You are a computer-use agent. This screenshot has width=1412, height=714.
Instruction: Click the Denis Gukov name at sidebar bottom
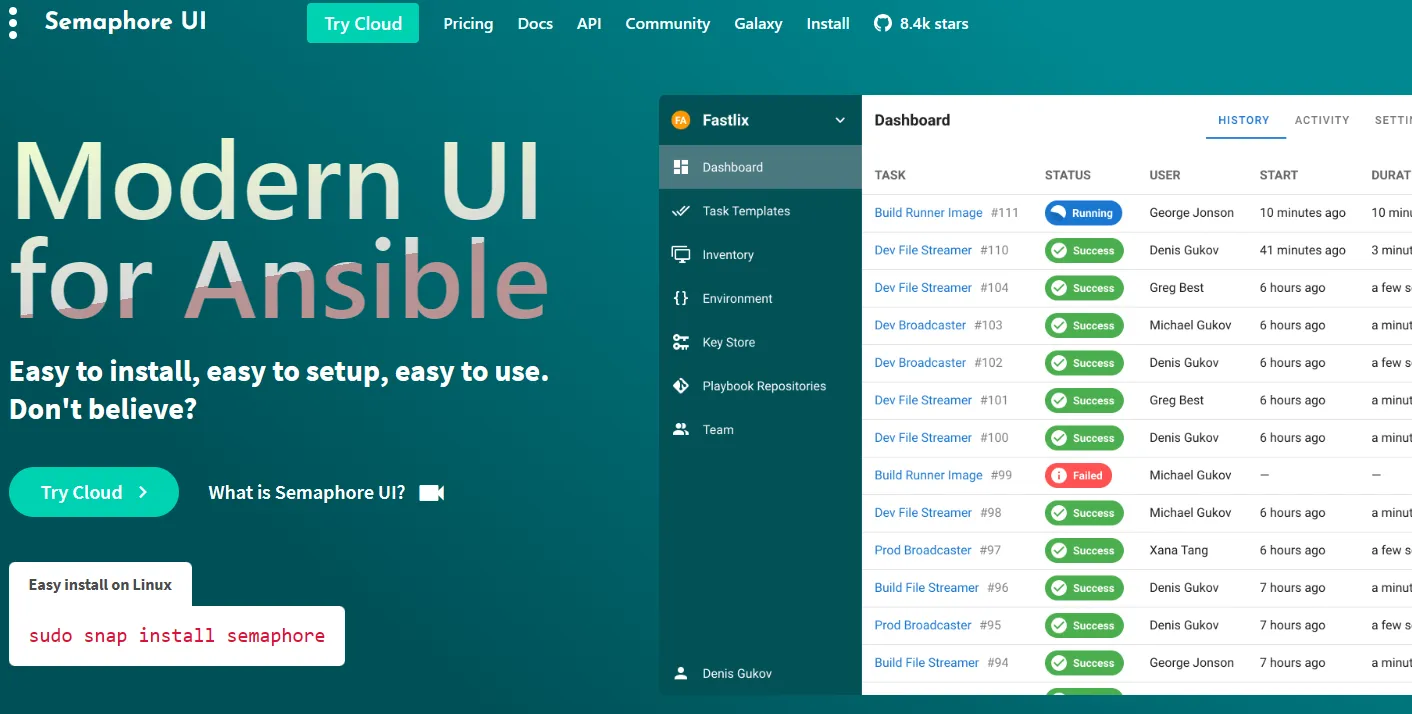[x=737, y=673]
